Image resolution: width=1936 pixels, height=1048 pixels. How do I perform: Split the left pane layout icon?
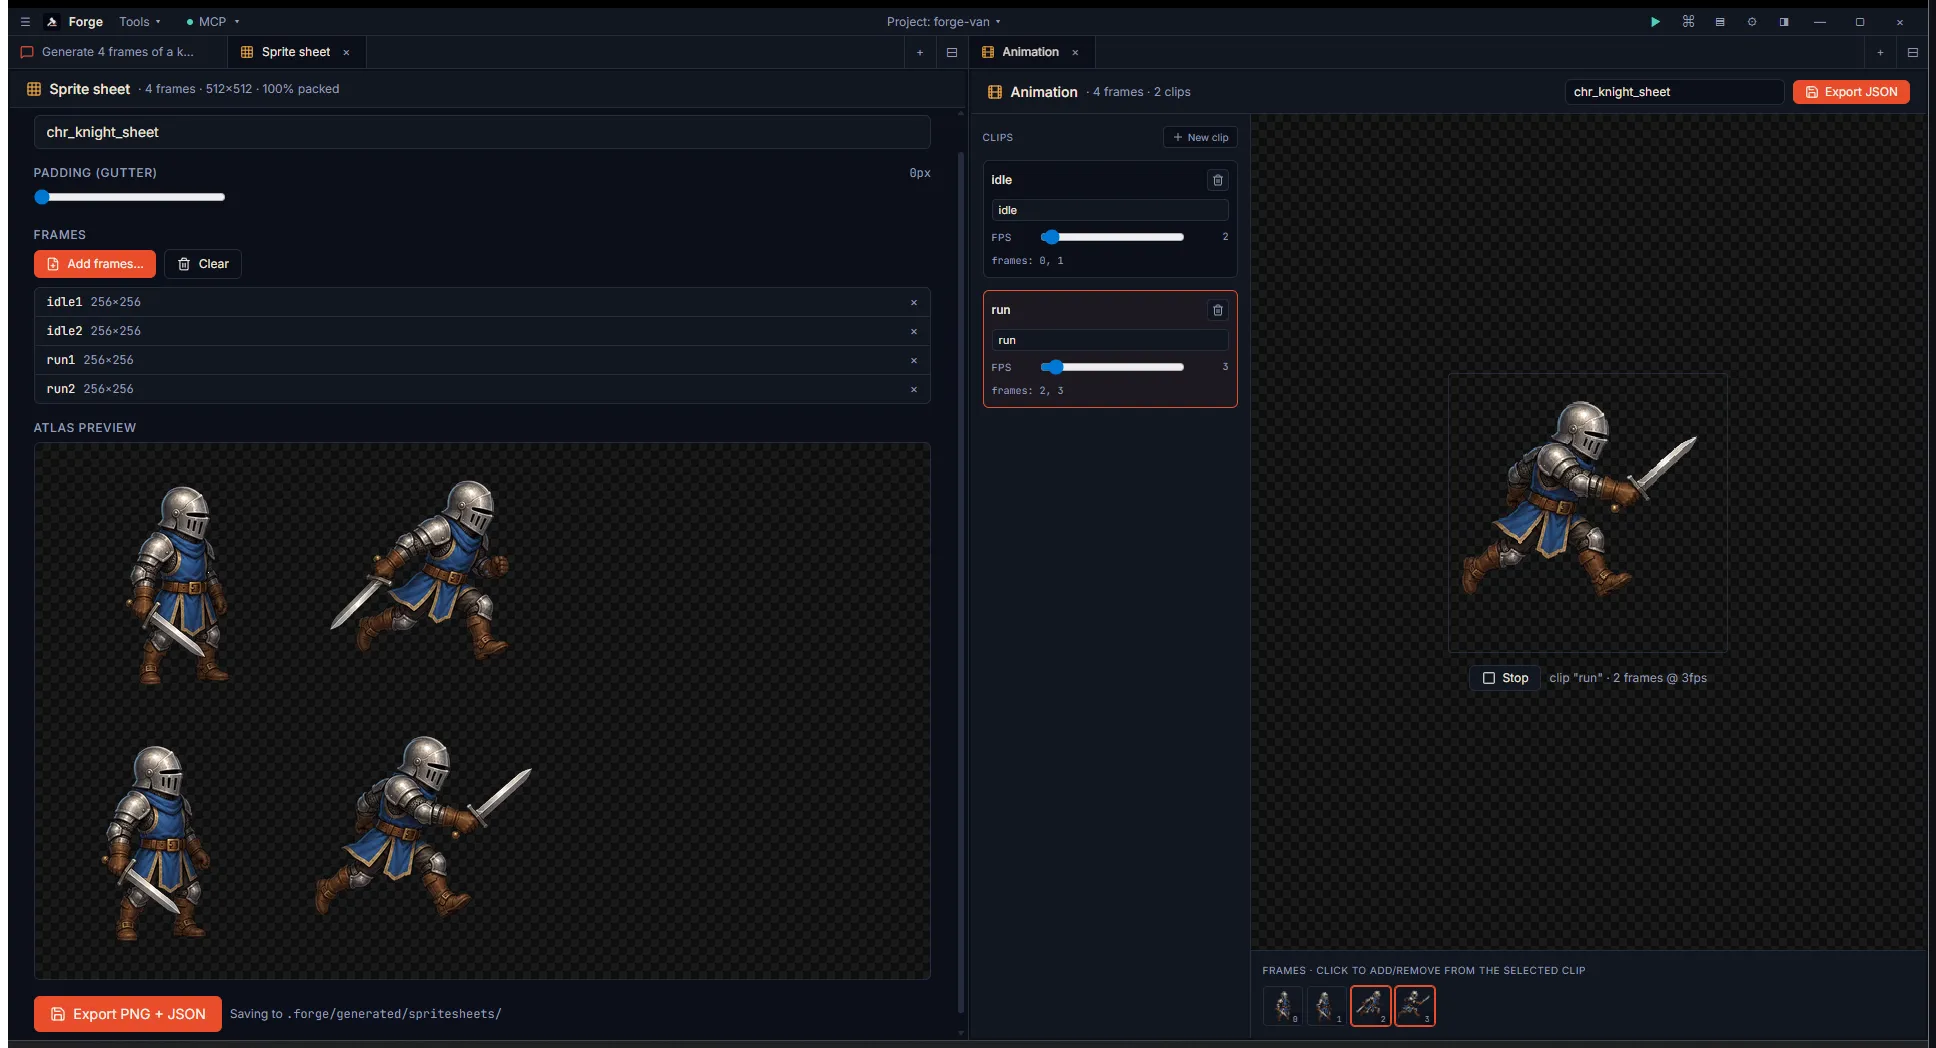click(952, 52)
